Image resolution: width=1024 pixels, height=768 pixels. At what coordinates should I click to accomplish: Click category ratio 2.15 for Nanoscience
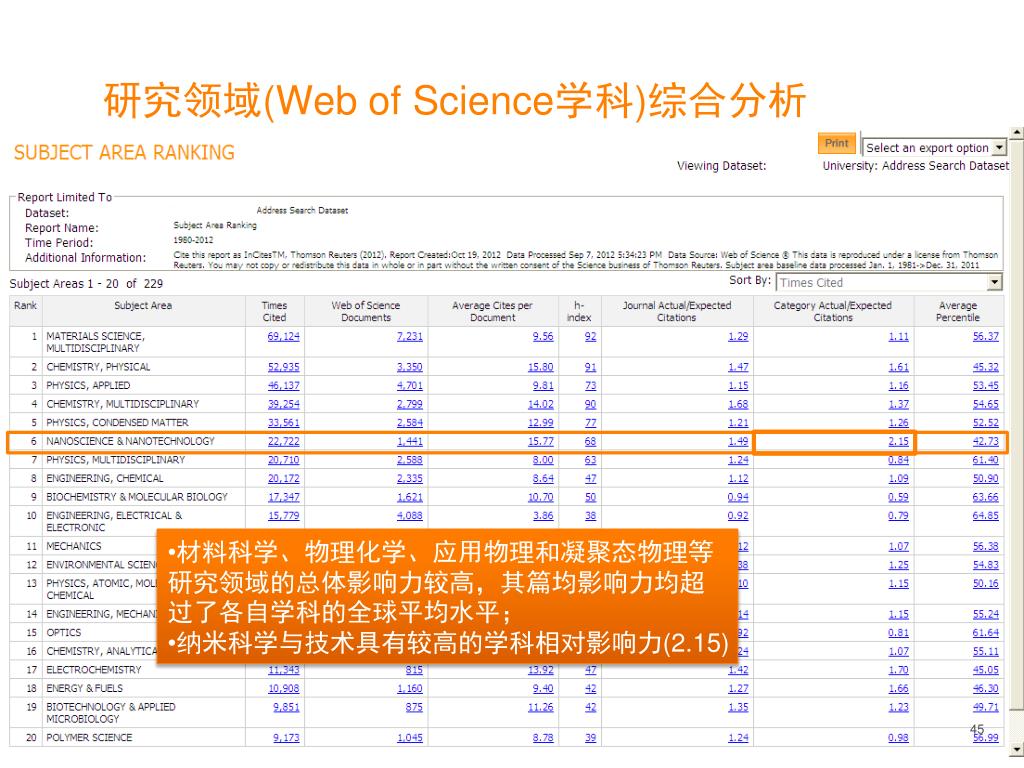tap(899, 441)
